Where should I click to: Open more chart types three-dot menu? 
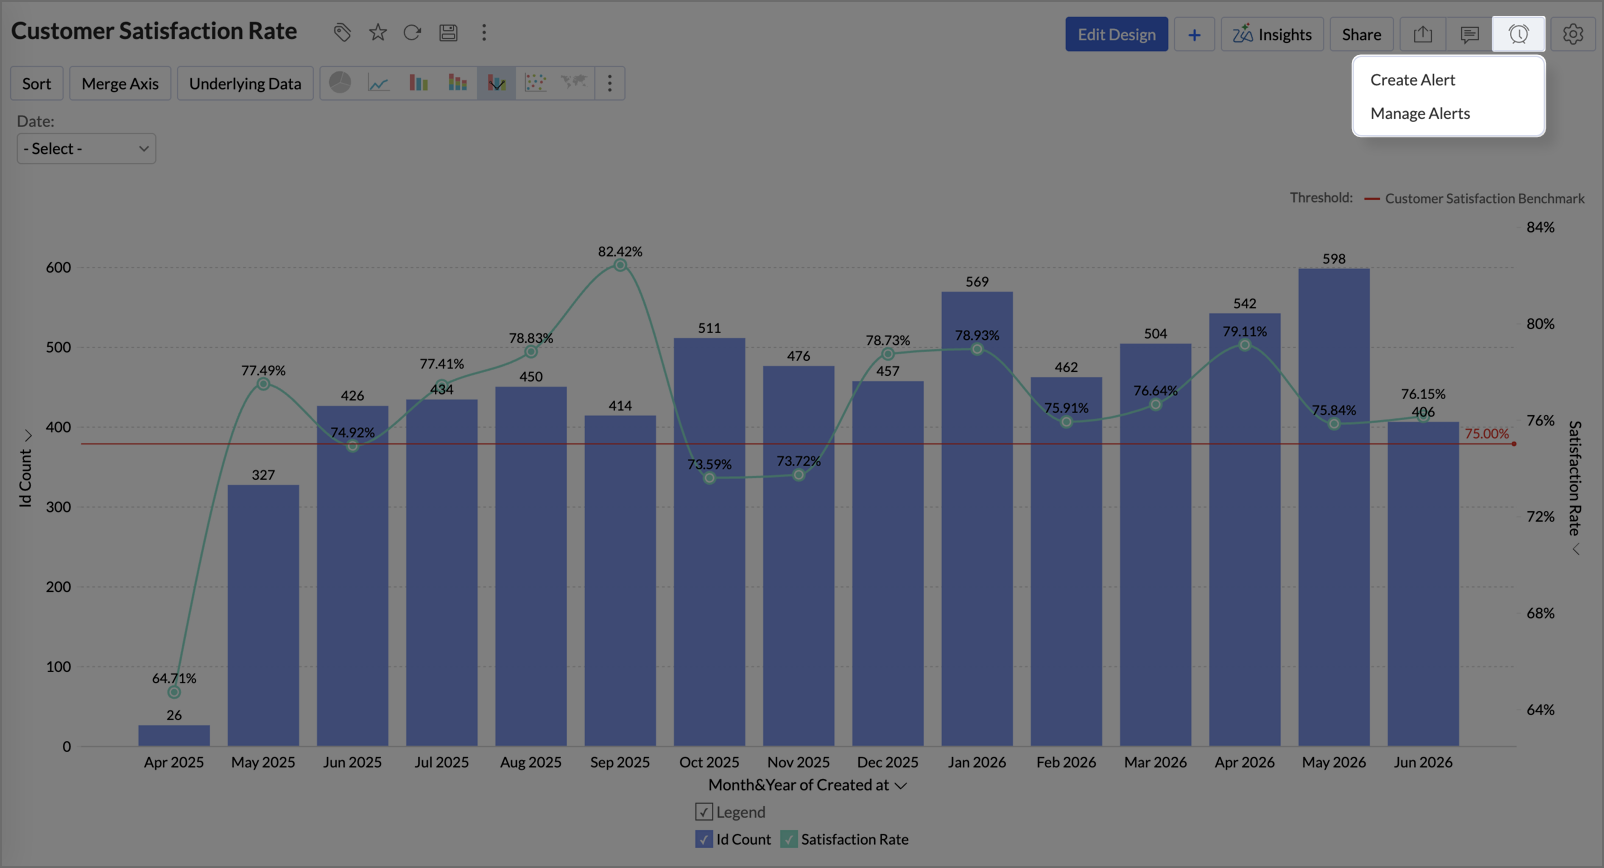tap(610, 83)
